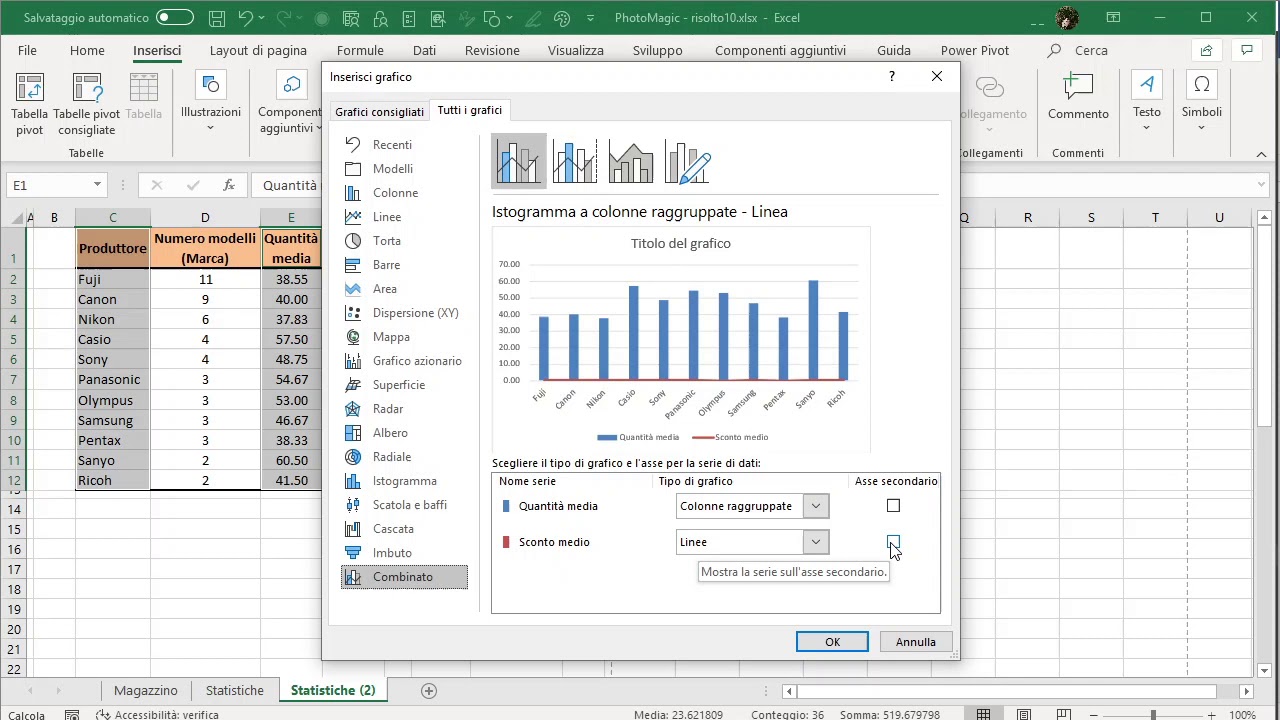The width and height of the screenshot is (1280, 720).
Task: Enable secondary axis for Sconto medio
Action: point(893,542)
